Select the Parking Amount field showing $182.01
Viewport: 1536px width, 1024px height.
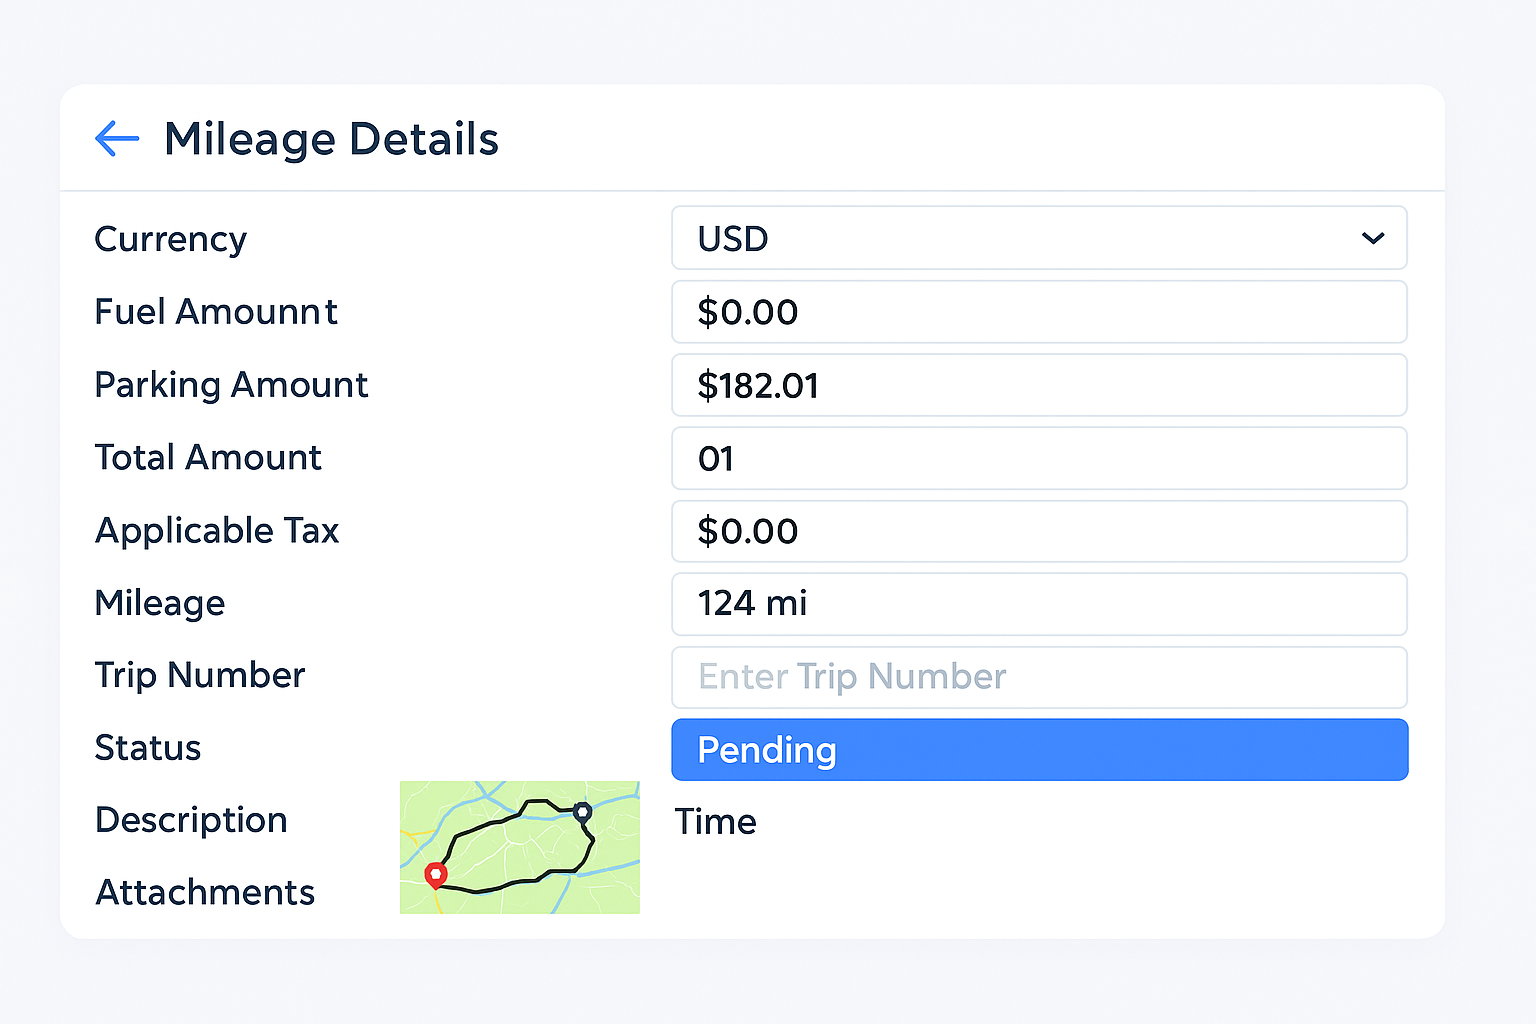1039,385
